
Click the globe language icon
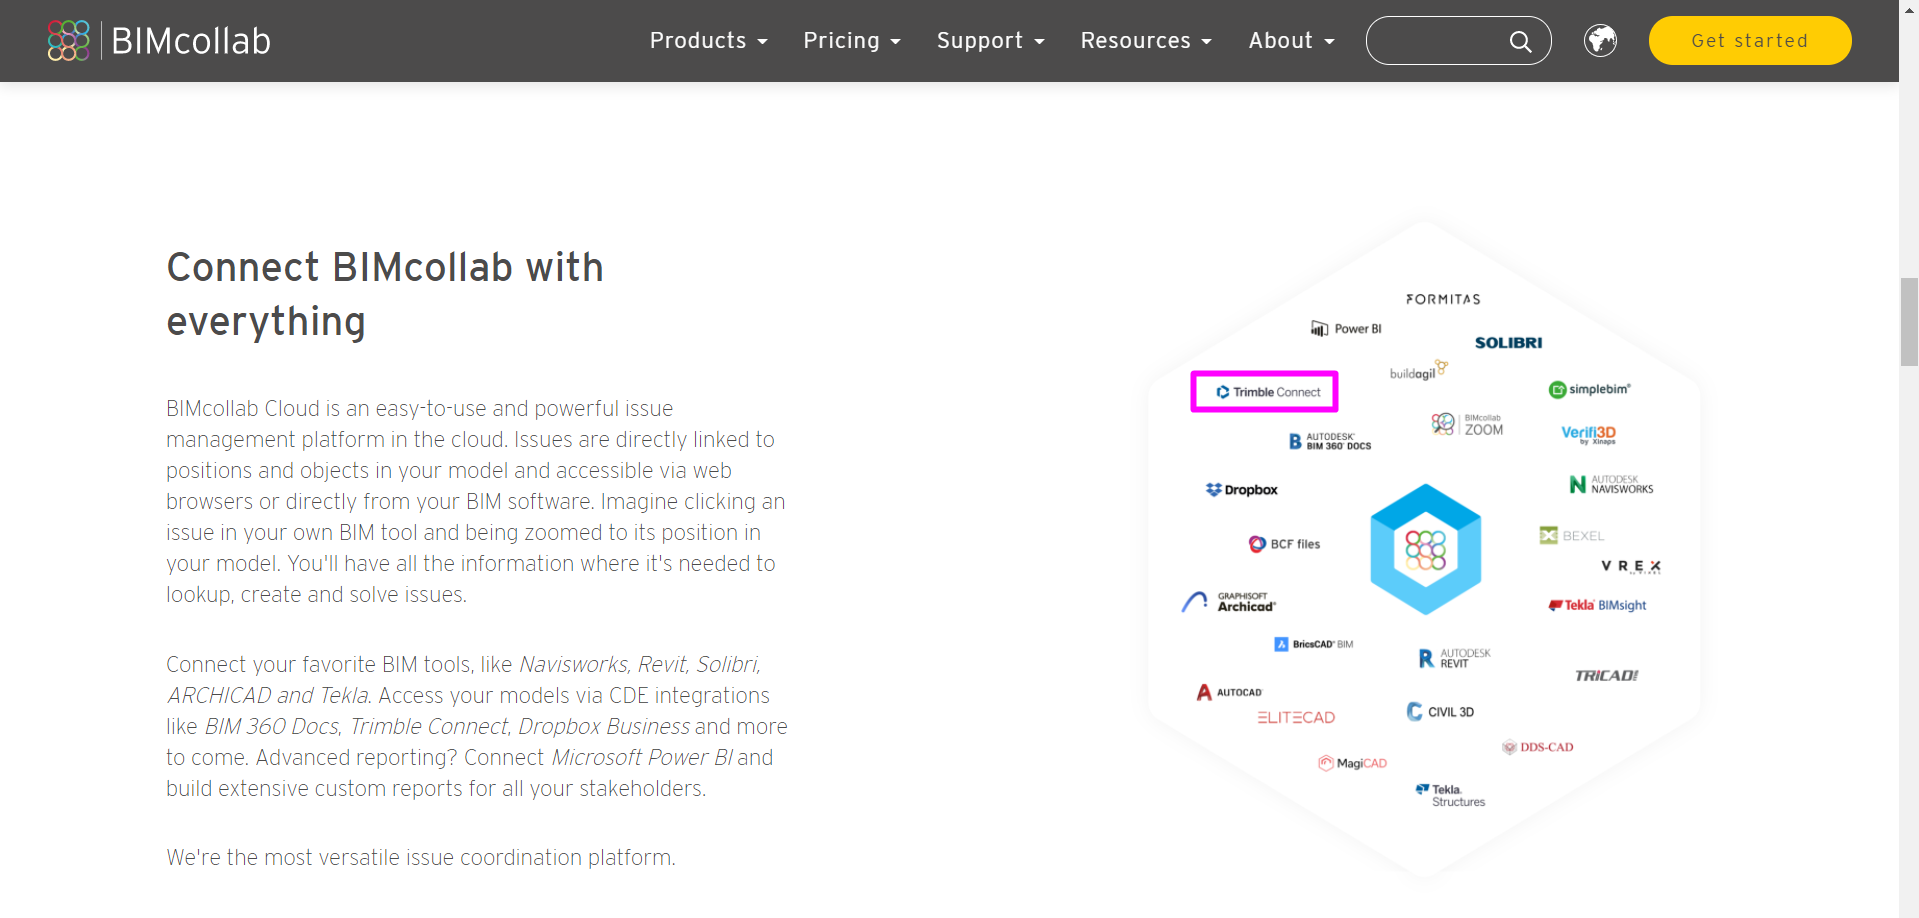coord(1600,41)
